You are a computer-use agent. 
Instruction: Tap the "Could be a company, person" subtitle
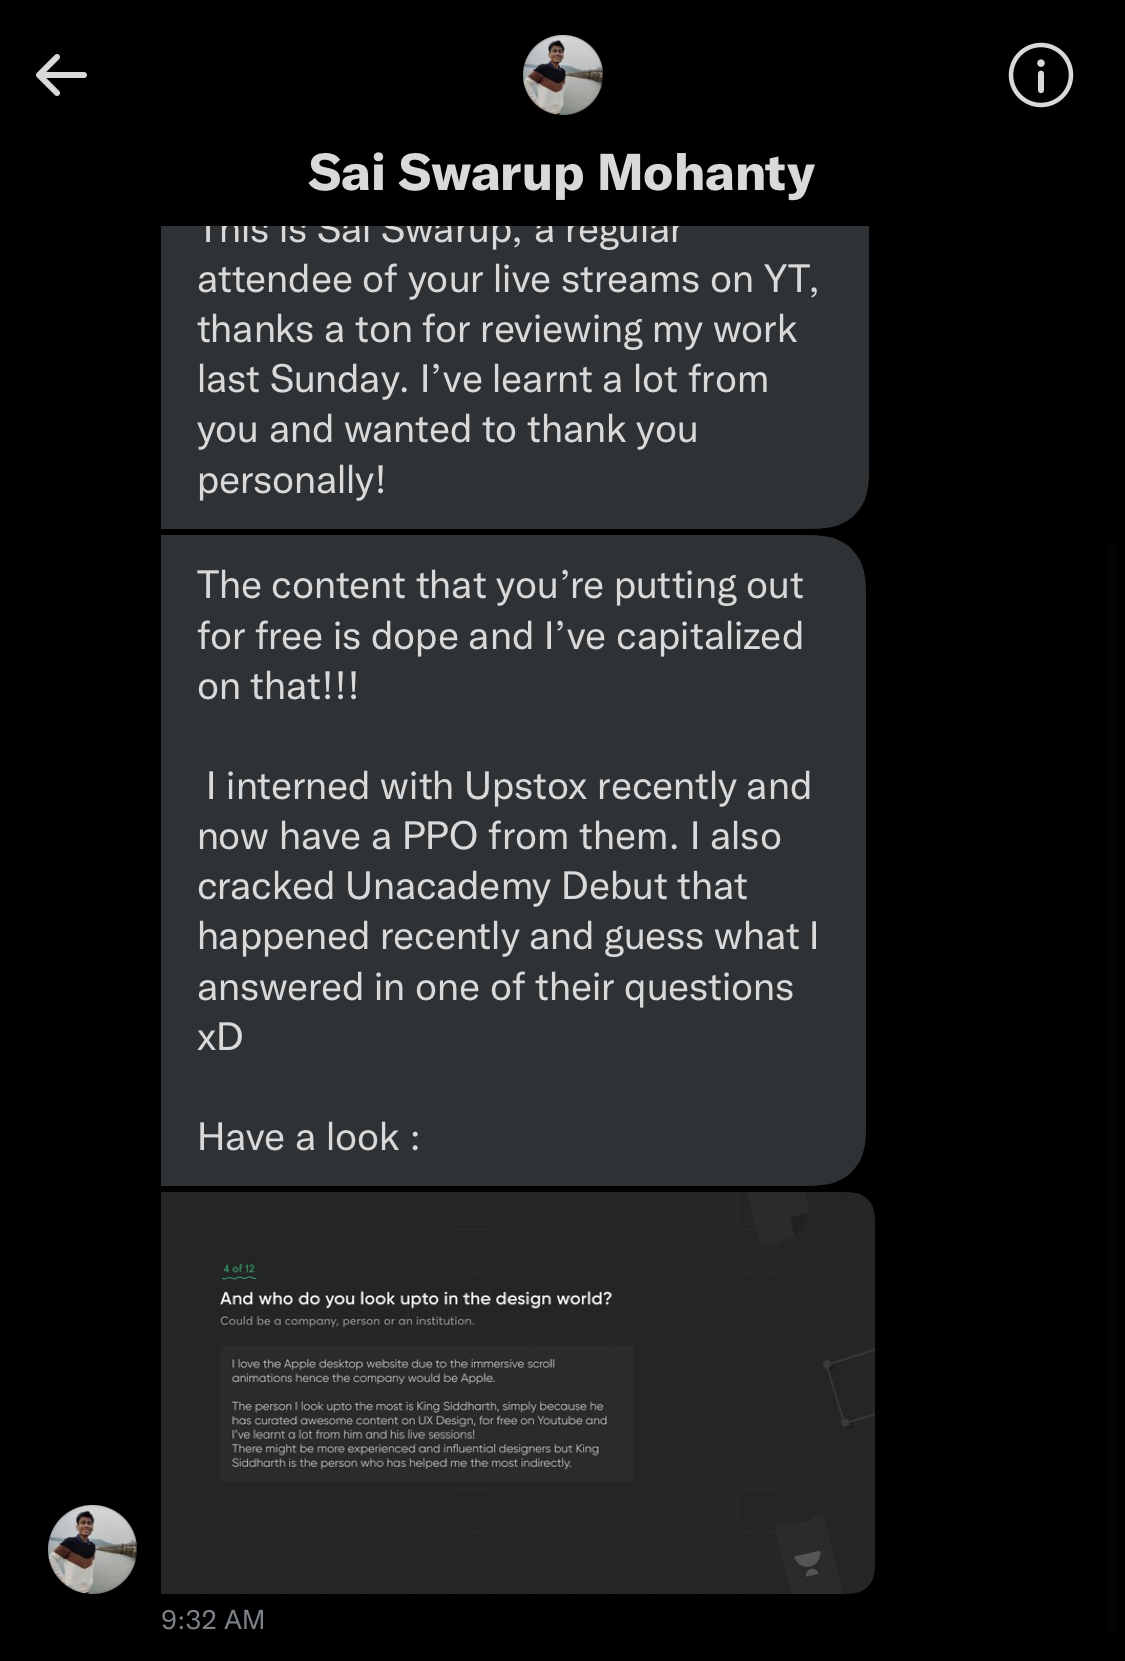point(347,1321)
